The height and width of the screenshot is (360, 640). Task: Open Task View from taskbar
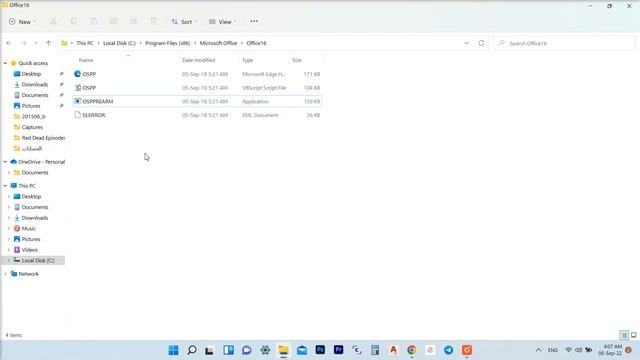[210, 350]
